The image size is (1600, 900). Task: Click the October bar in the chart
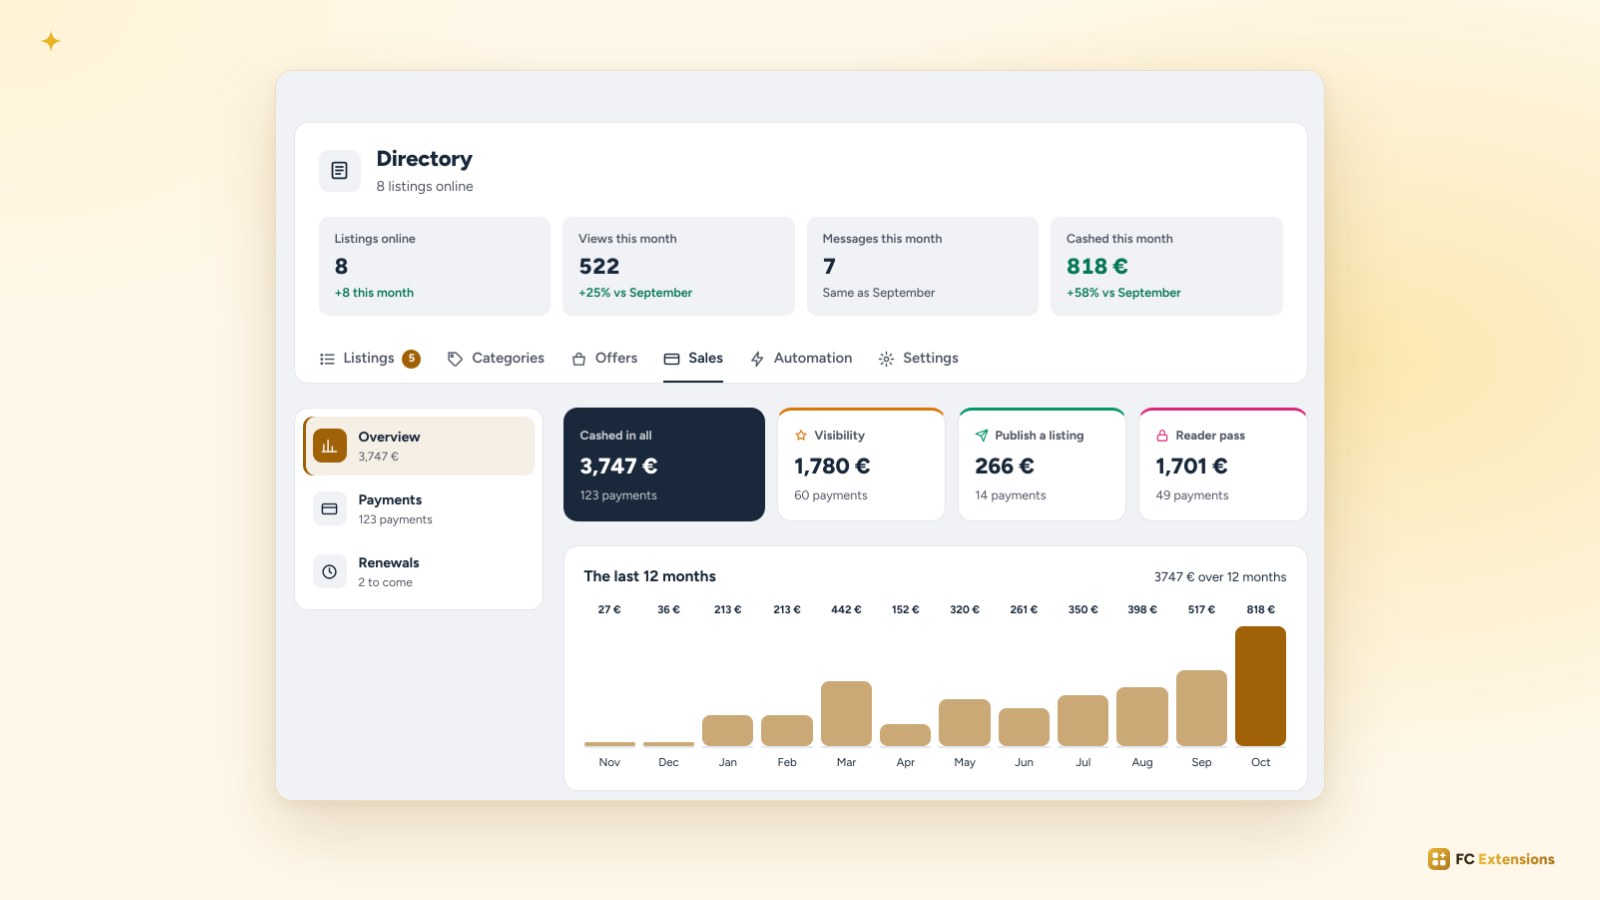(1260, 686)
